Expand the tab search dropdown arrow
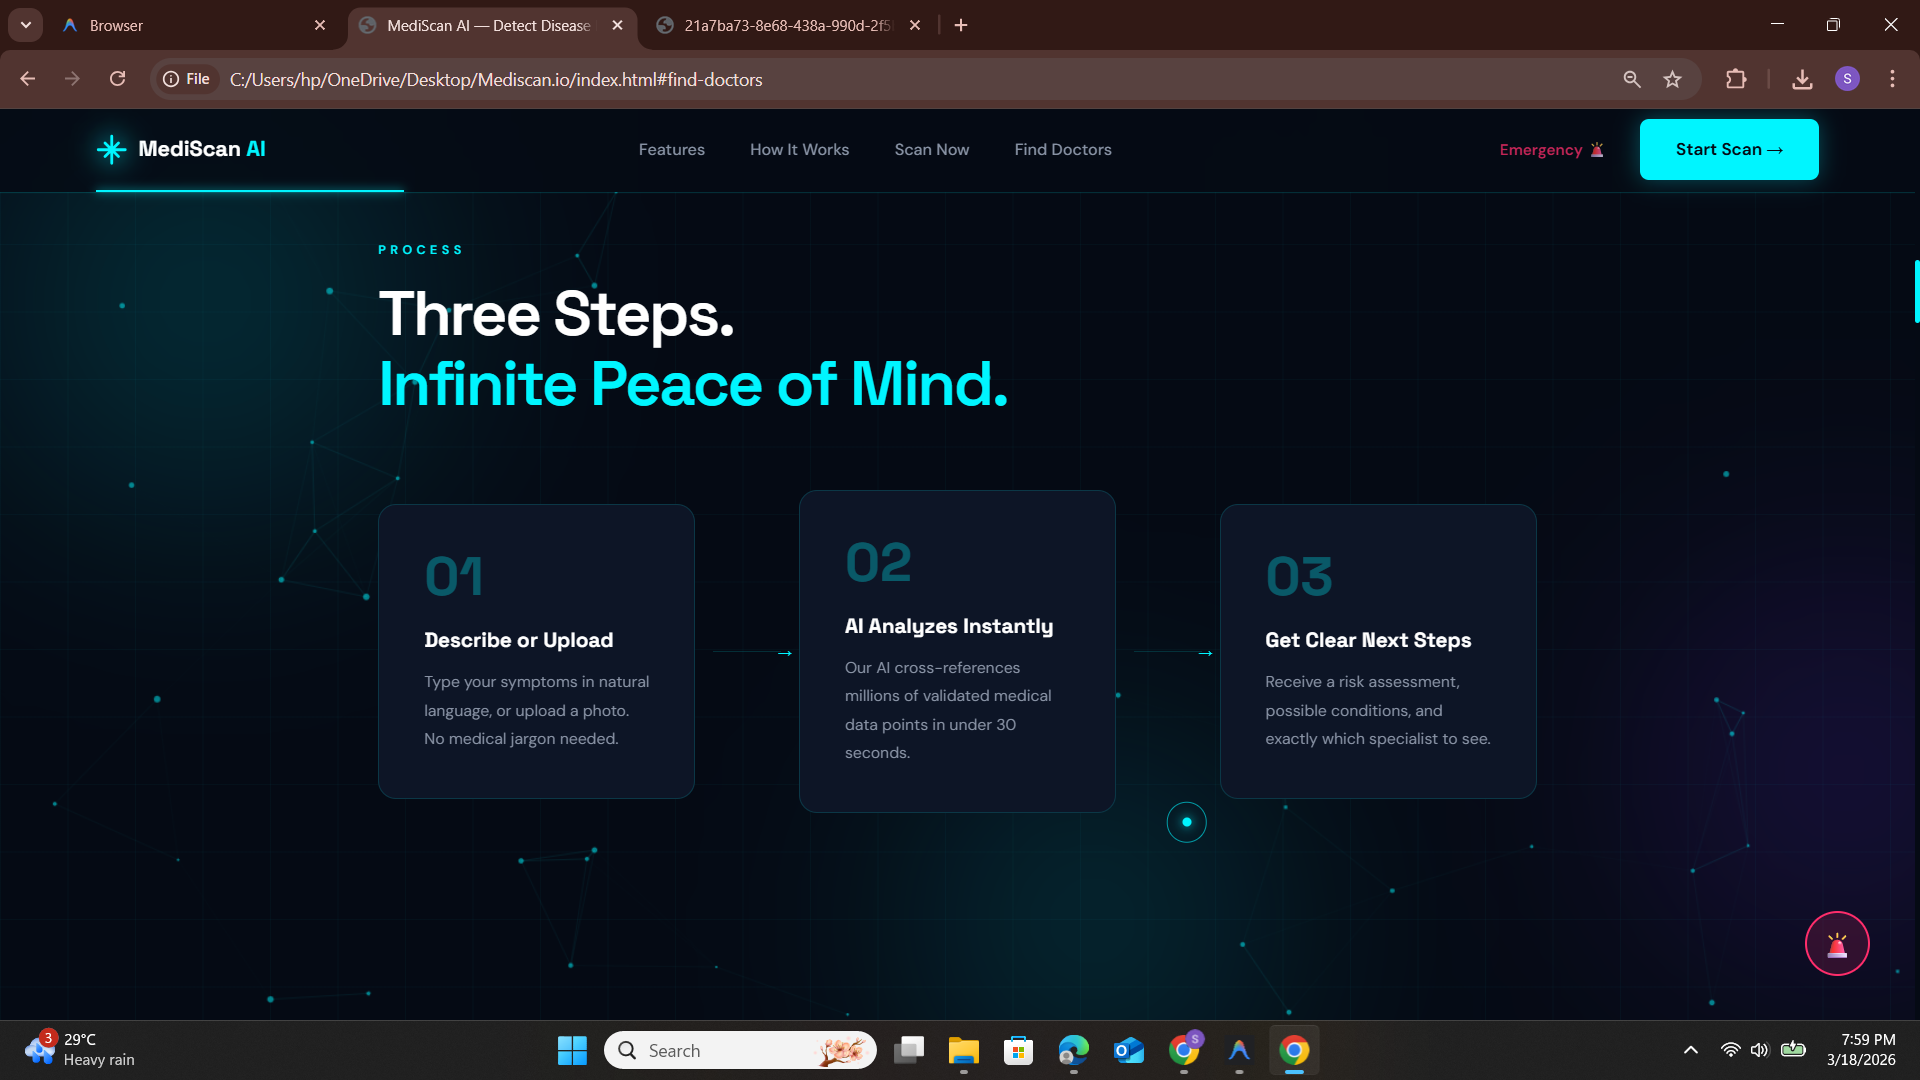 [26, 25]
